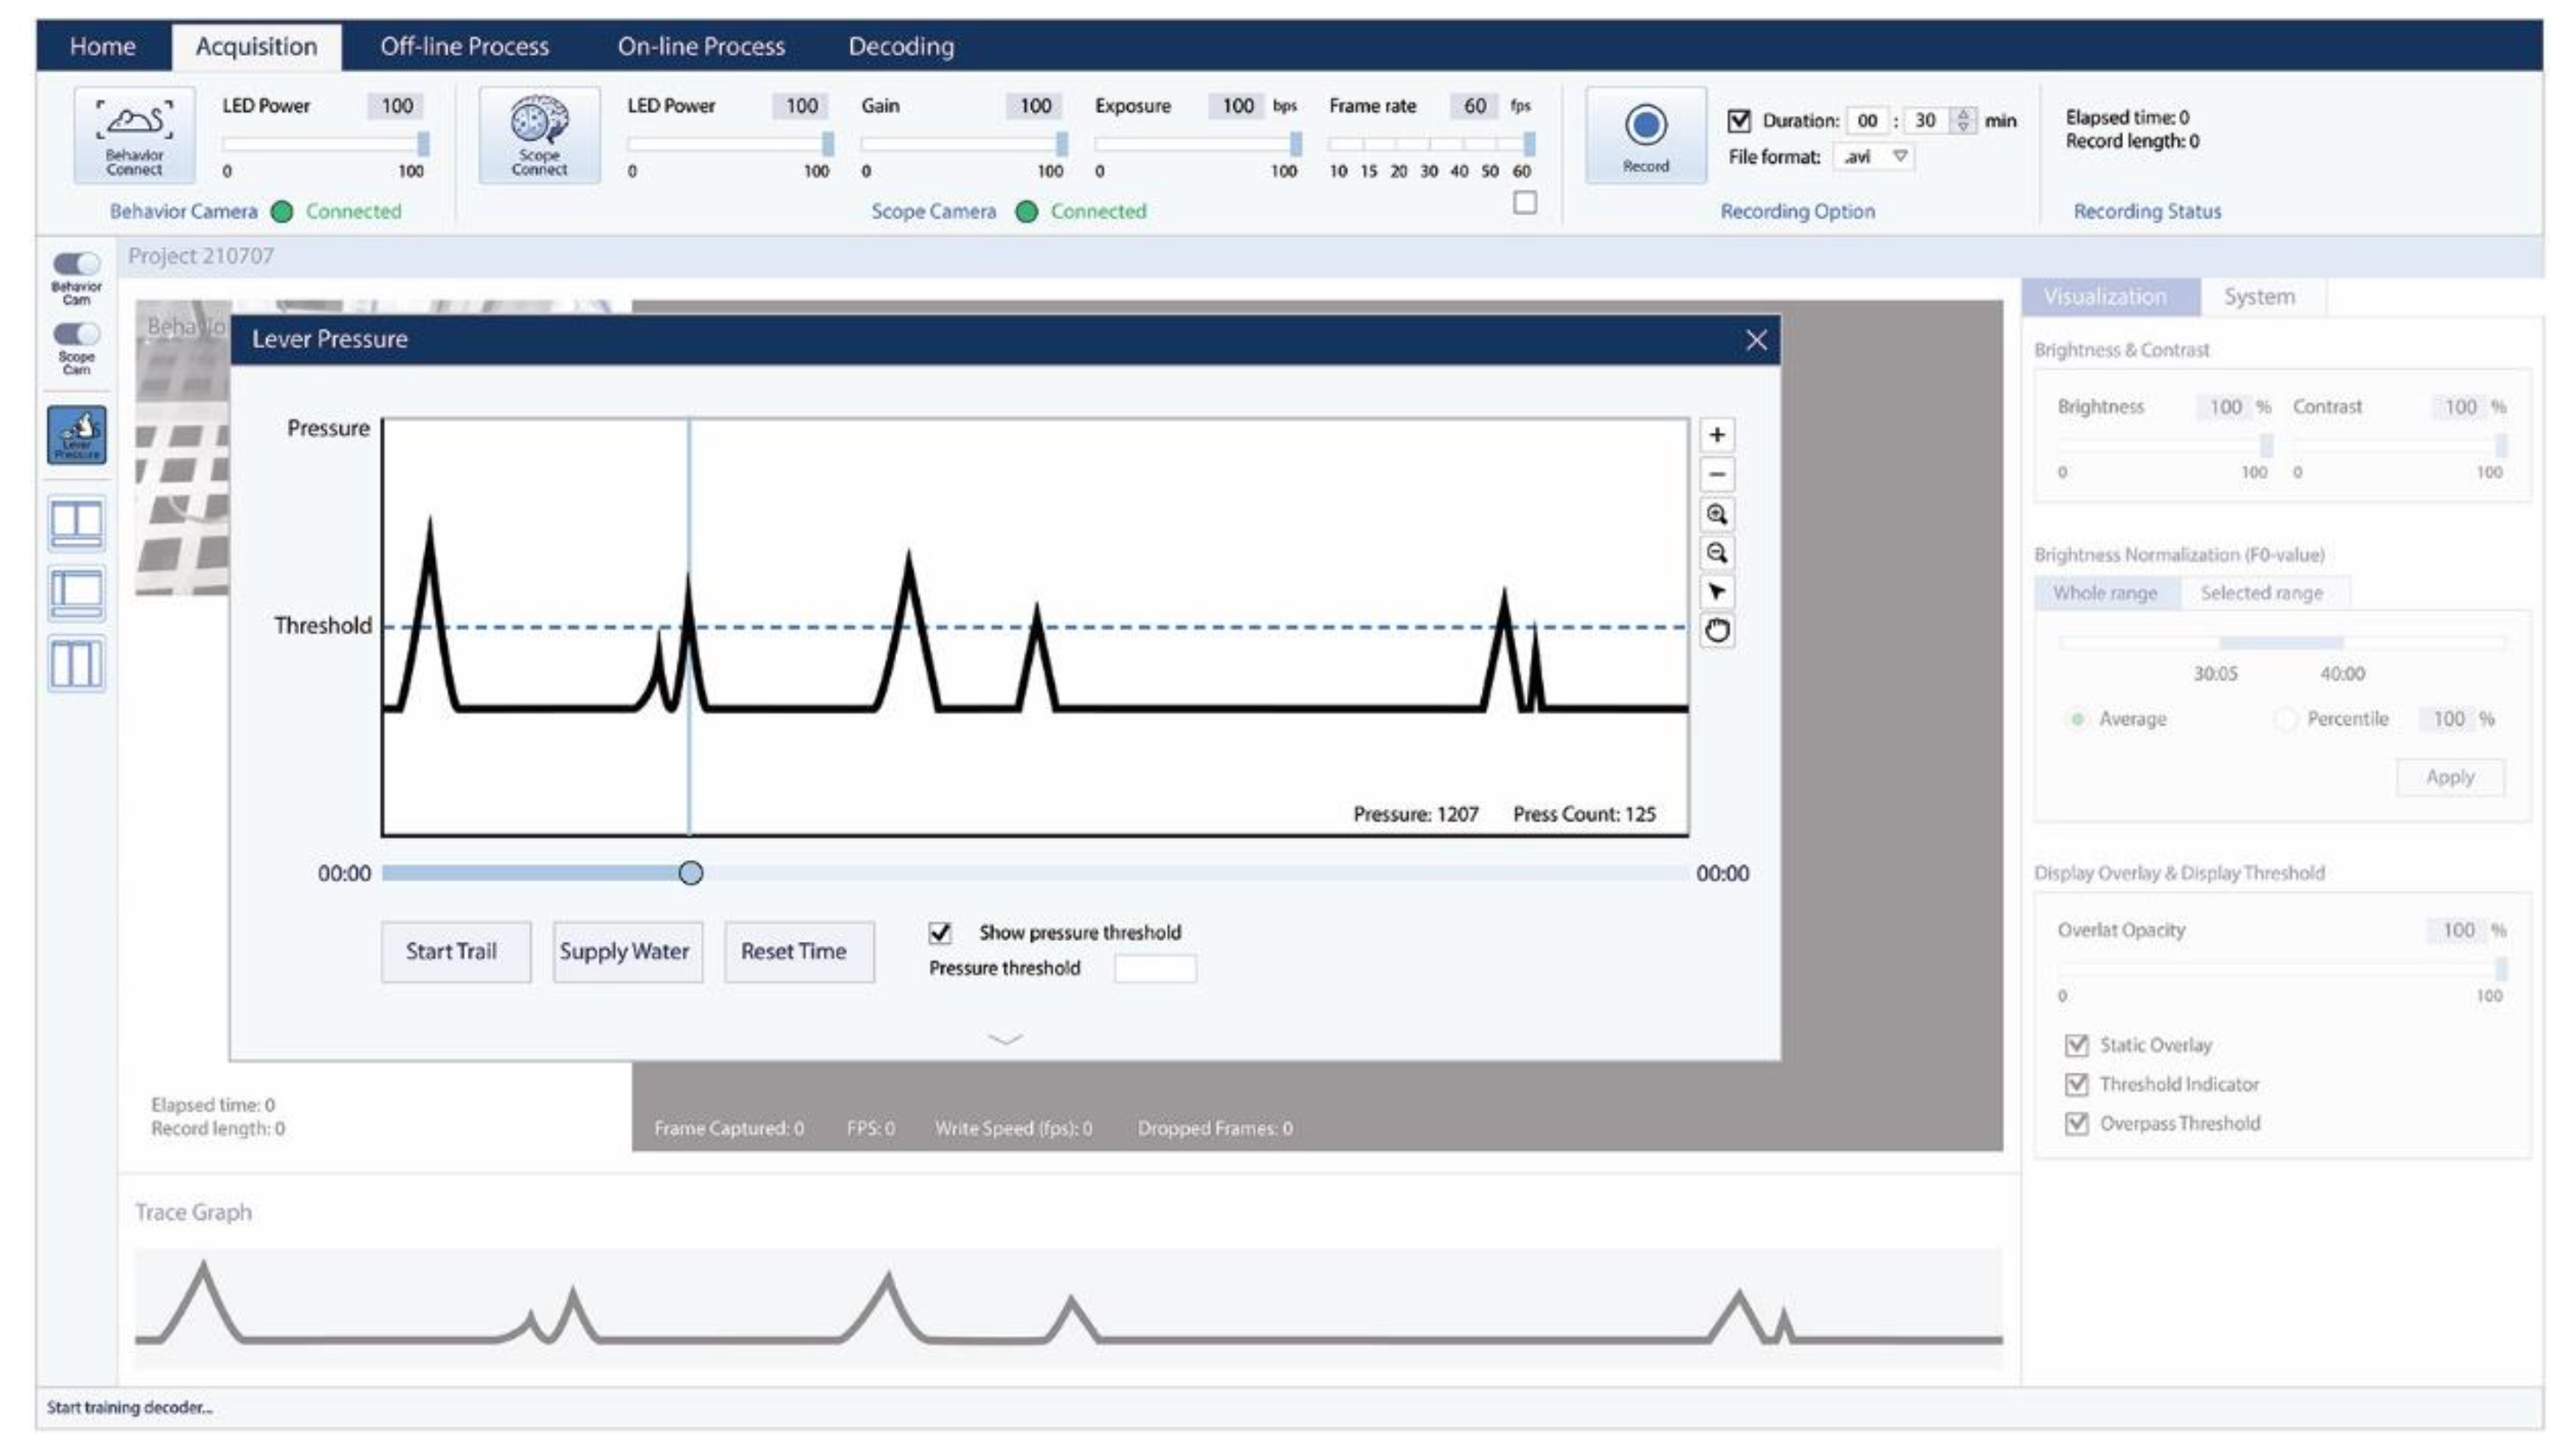This screenshot has height=1456, width=2561.
Task: Open the Lever Pressure sidebar tool
Action: (76, 434)
